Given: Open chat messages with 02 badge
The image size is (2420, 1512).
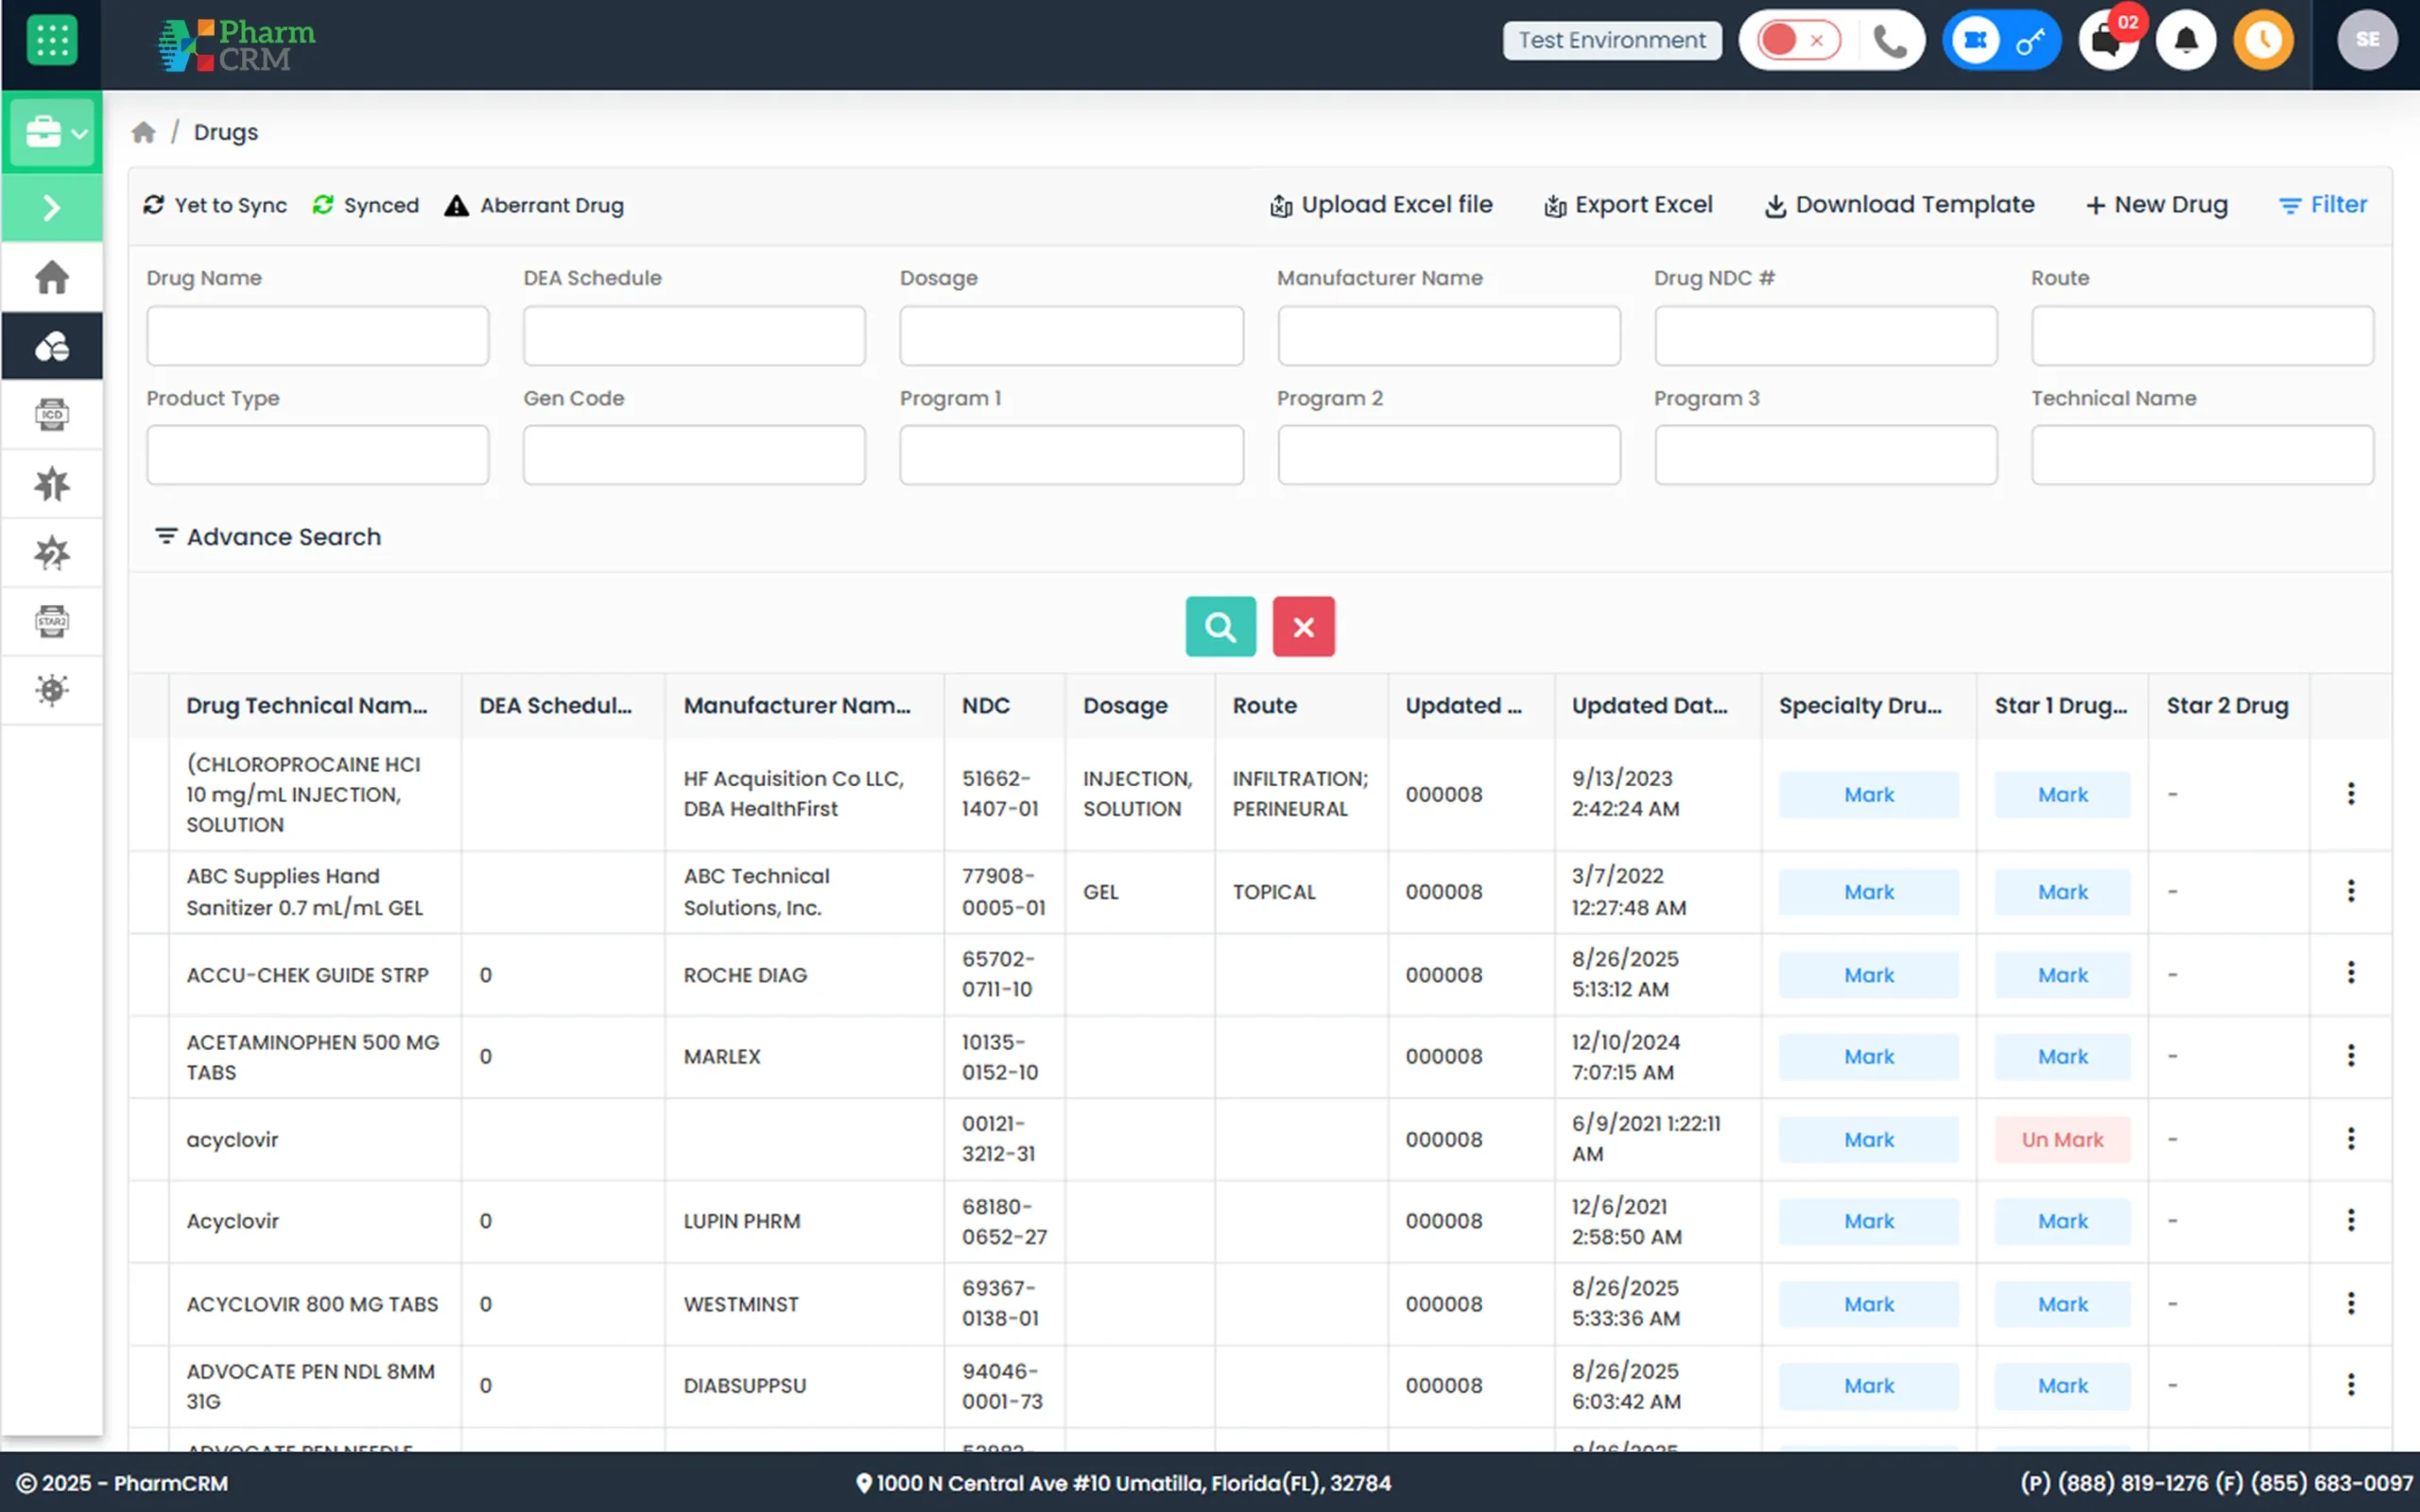Looking at the screenshot, I should pyautogui.click(x=2108, y=41).
